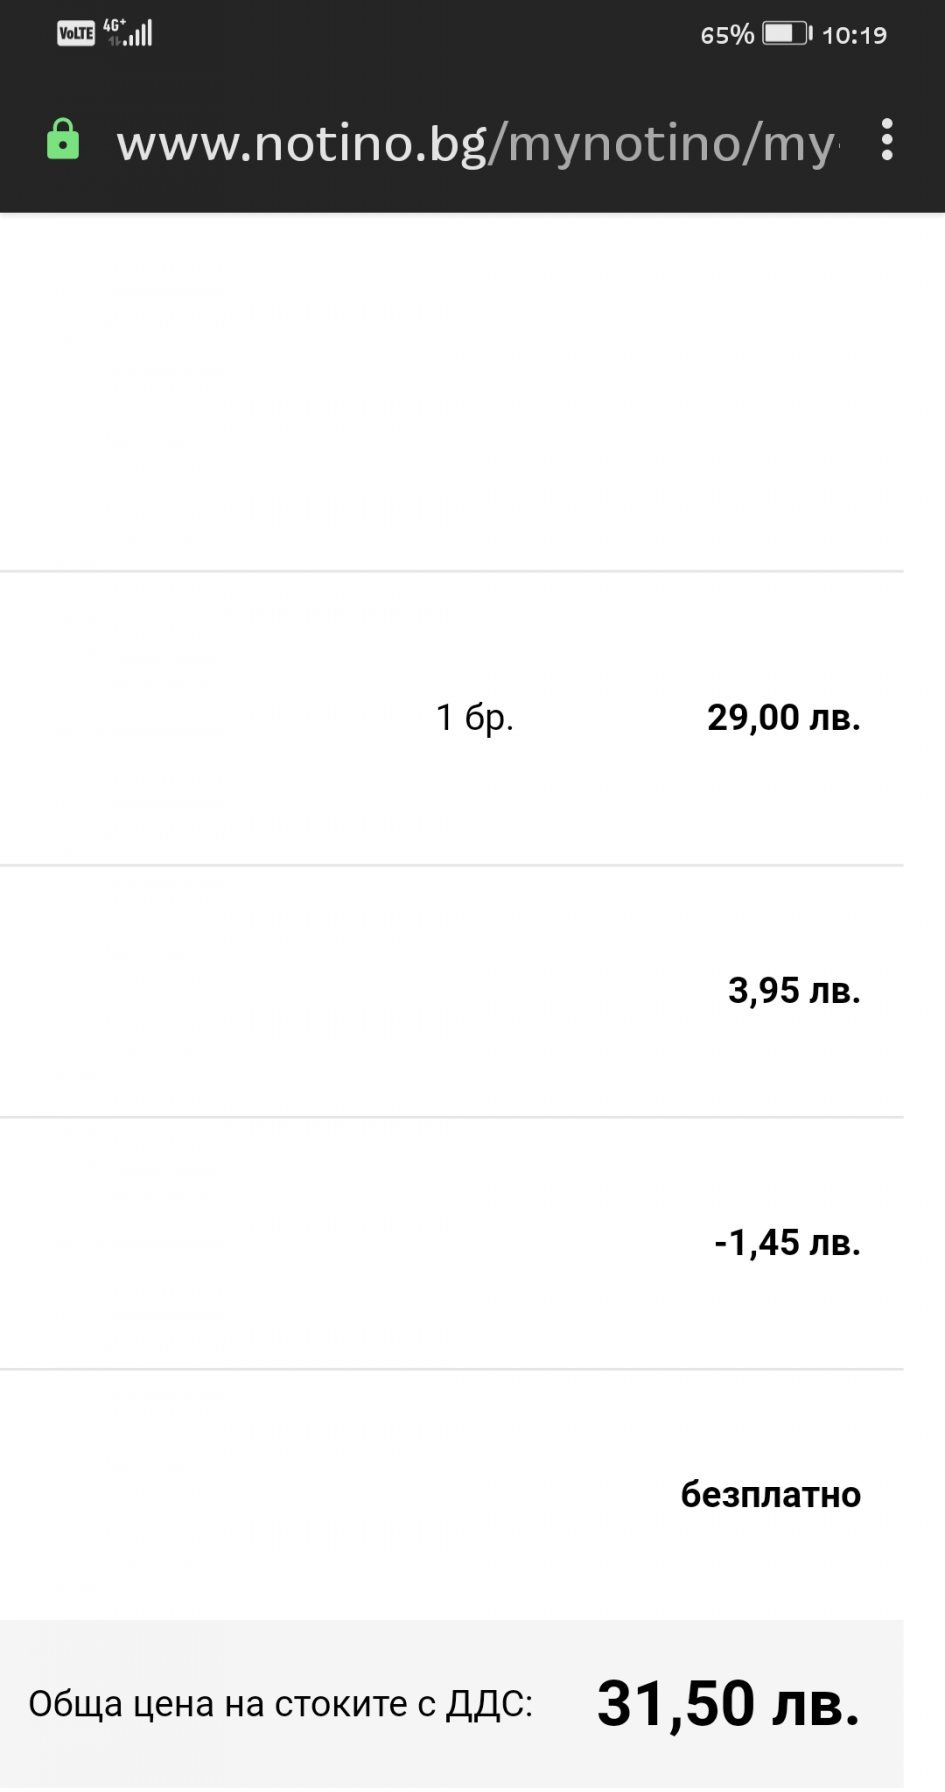Click the divider line beneath the 3,95 лв. row
Screen dimensions: 945x1792
point(451,1117)
